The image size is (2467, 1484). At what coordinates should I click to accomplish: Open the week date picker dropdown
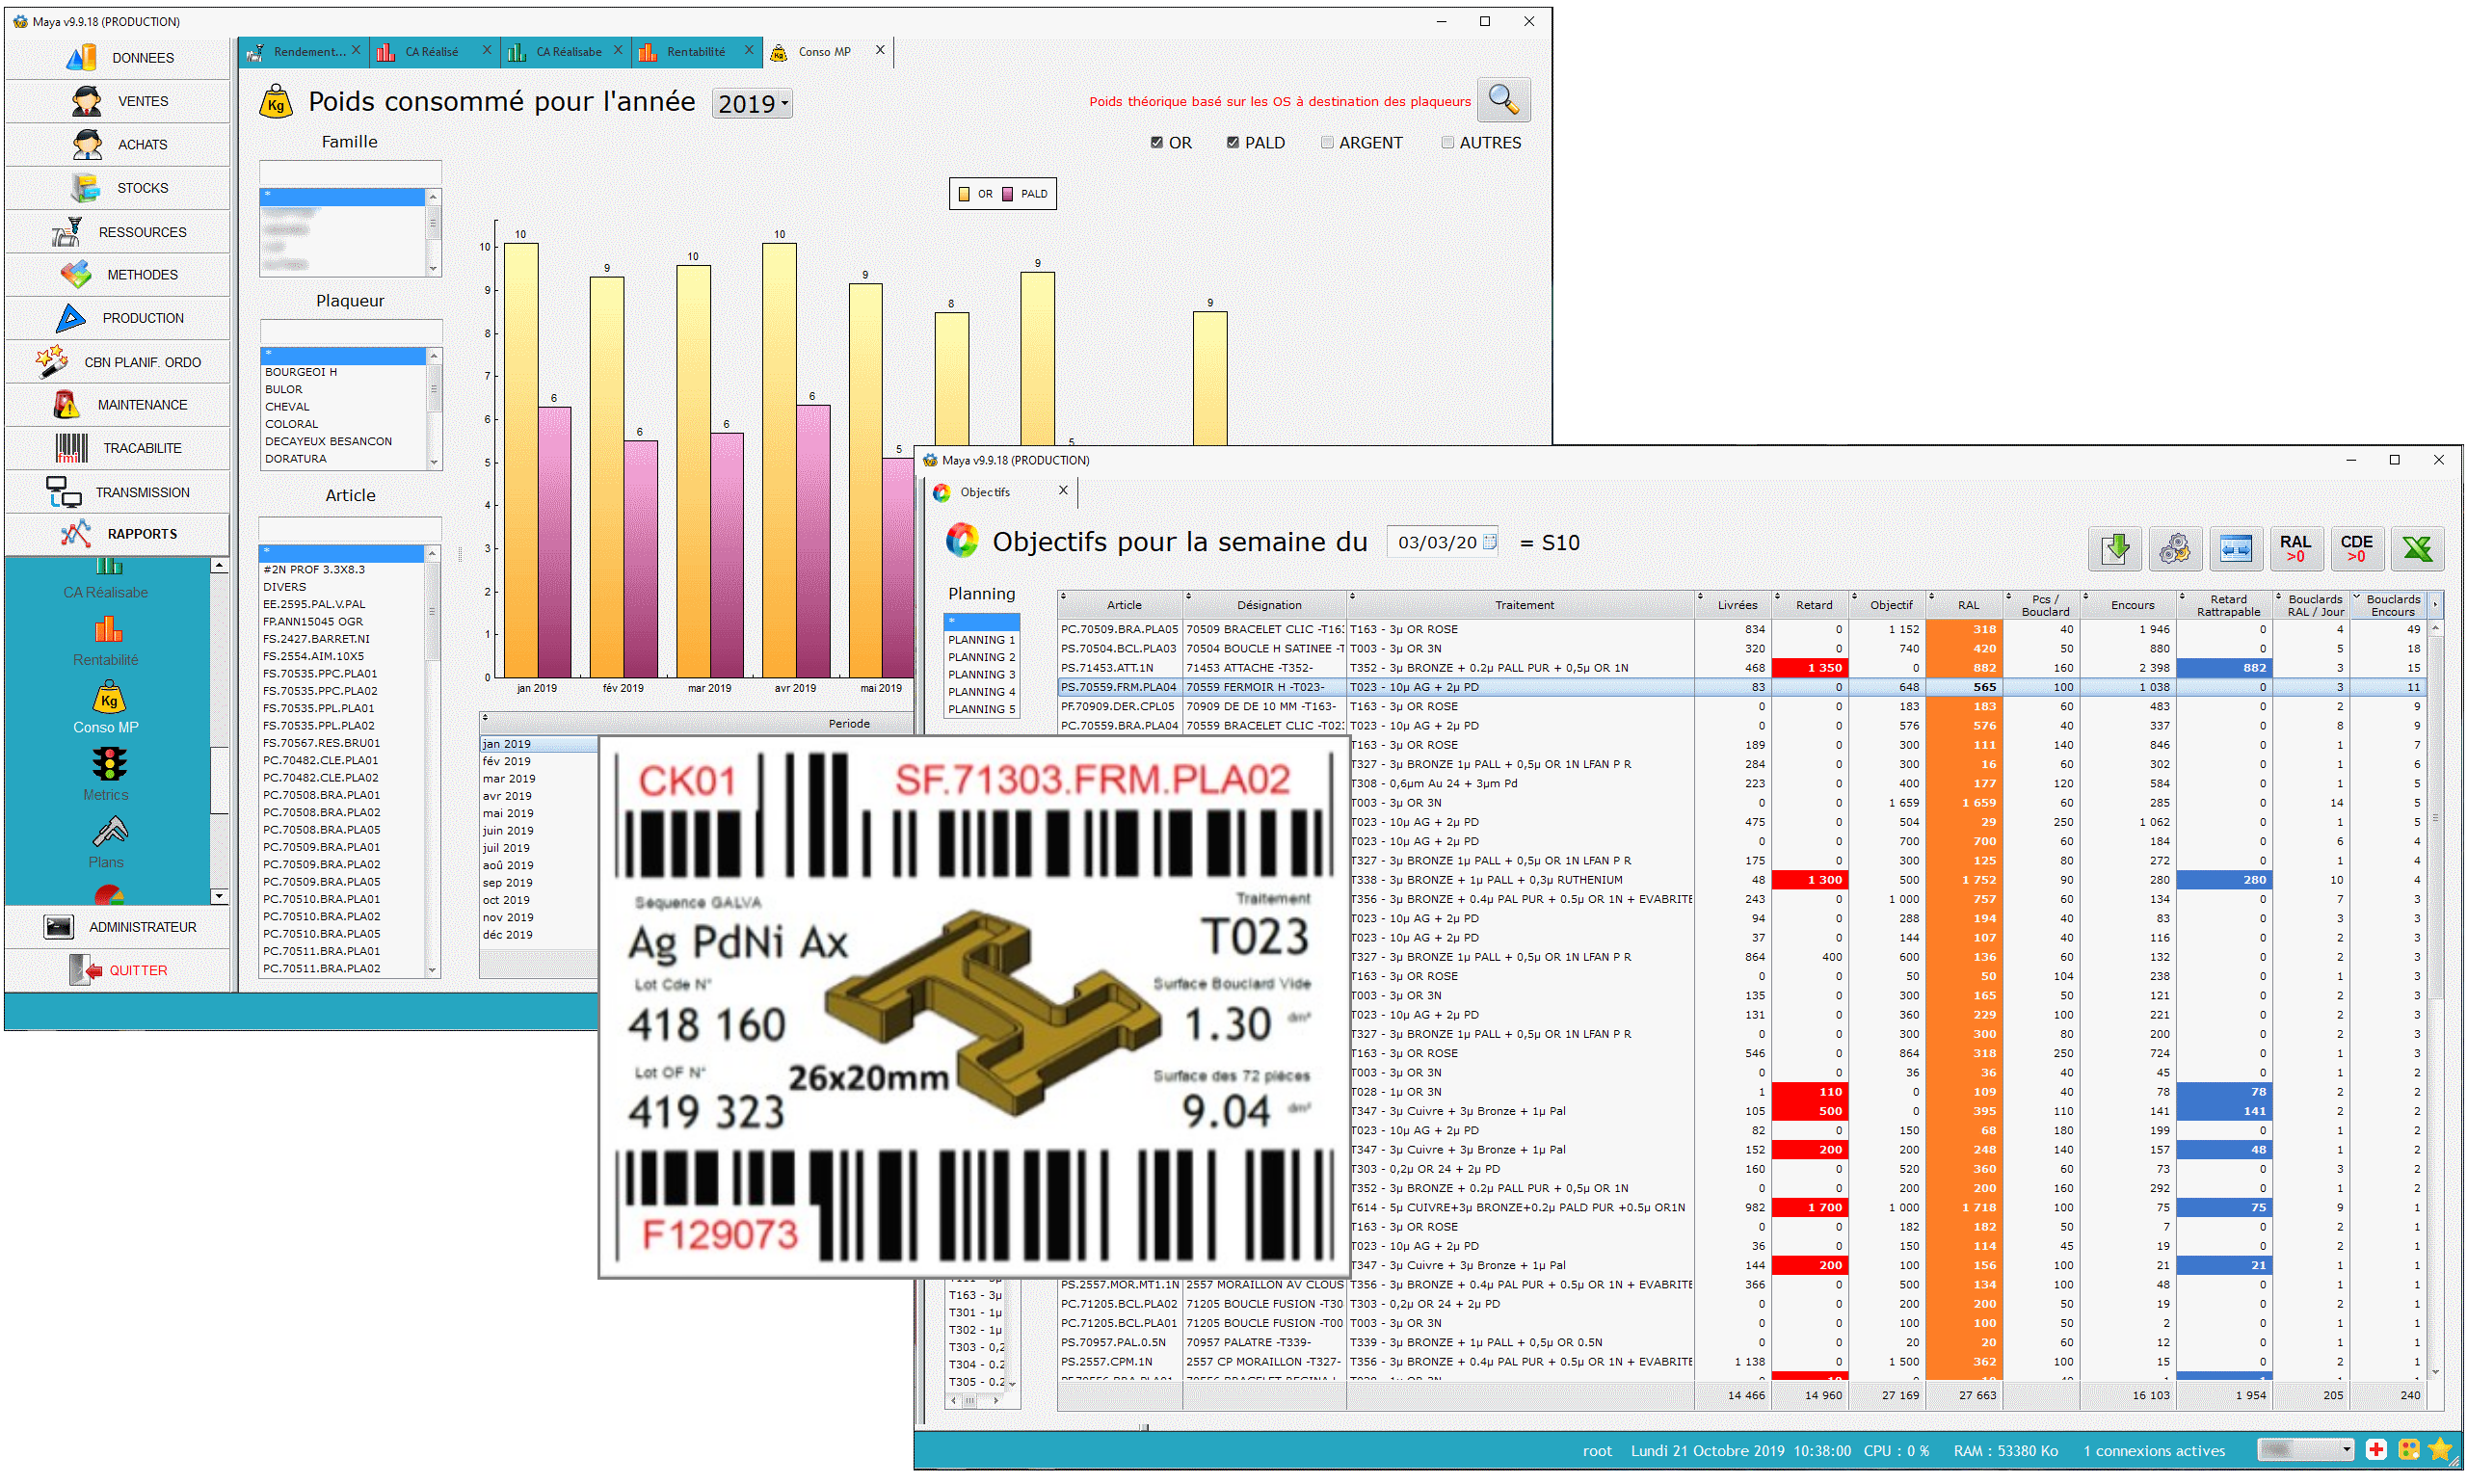click(1489, 542)
